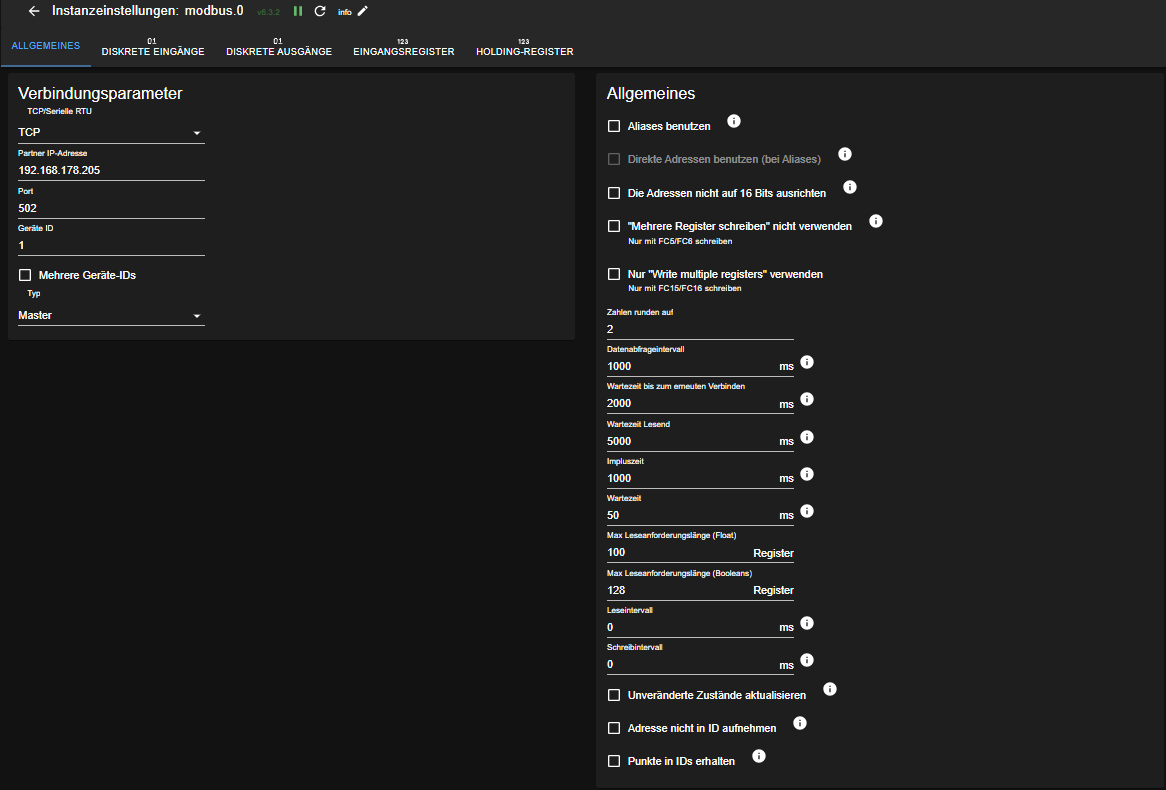Screen dimensions: 1166x790
Task: Click the Verbindungsparameter heading
Action: coord(100,94)
